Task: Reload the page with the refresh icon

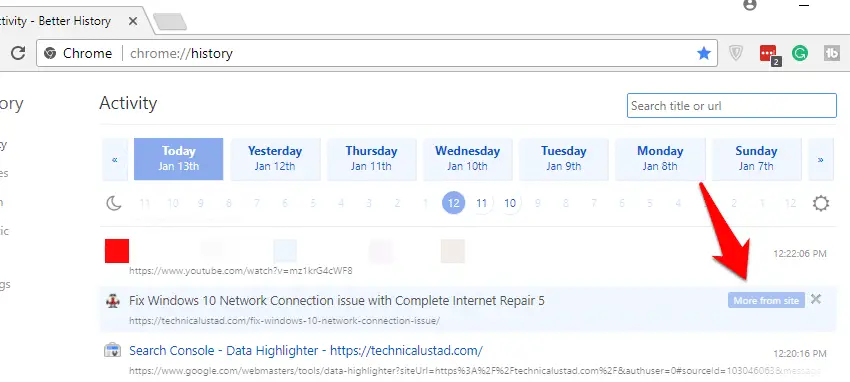Action: click(x=18, y=53)
